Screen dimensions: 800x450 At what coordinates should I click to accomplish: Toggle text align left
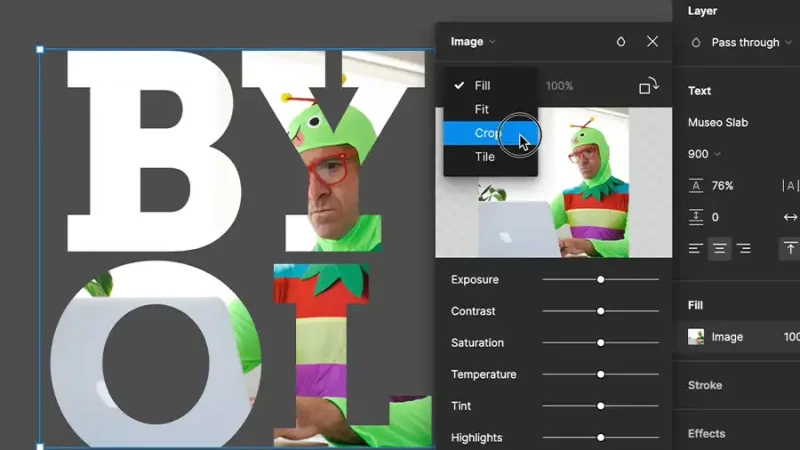click(696, 248)
